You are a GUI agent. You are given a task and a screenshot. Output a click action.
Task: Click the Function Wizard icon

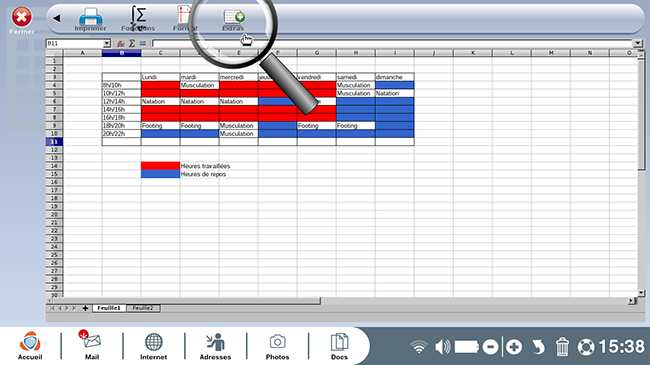pos(120,43)
